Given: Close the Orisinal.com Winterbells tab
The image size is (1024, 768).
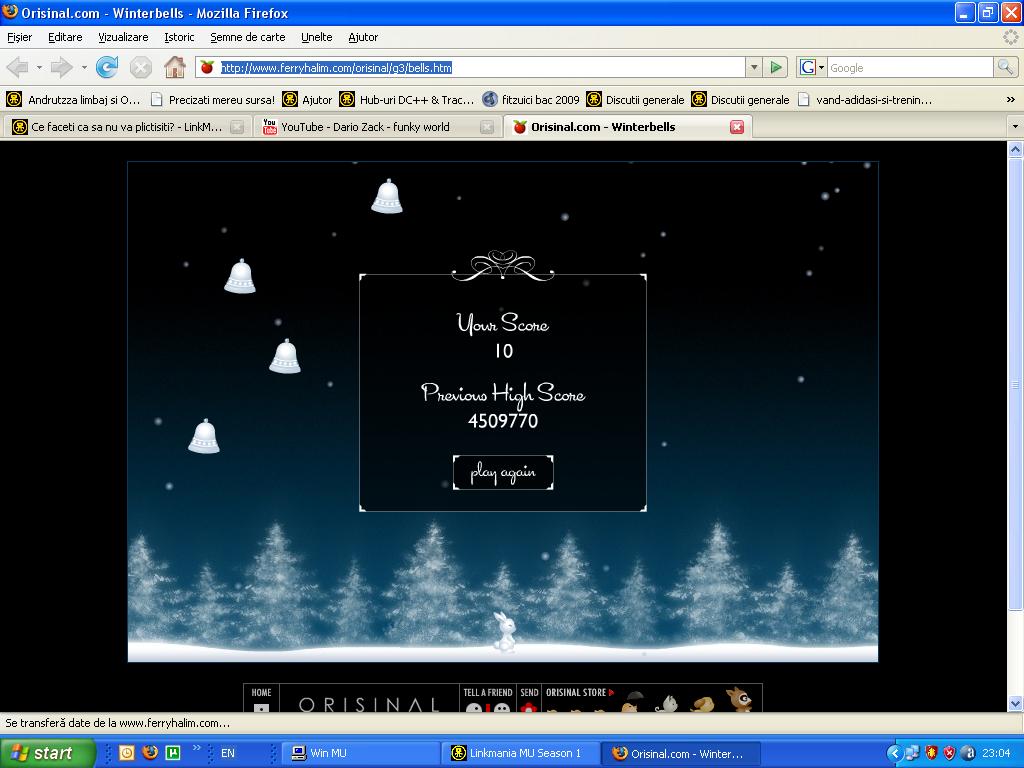Looking at the screenshot, I should (x=737, y=127).
